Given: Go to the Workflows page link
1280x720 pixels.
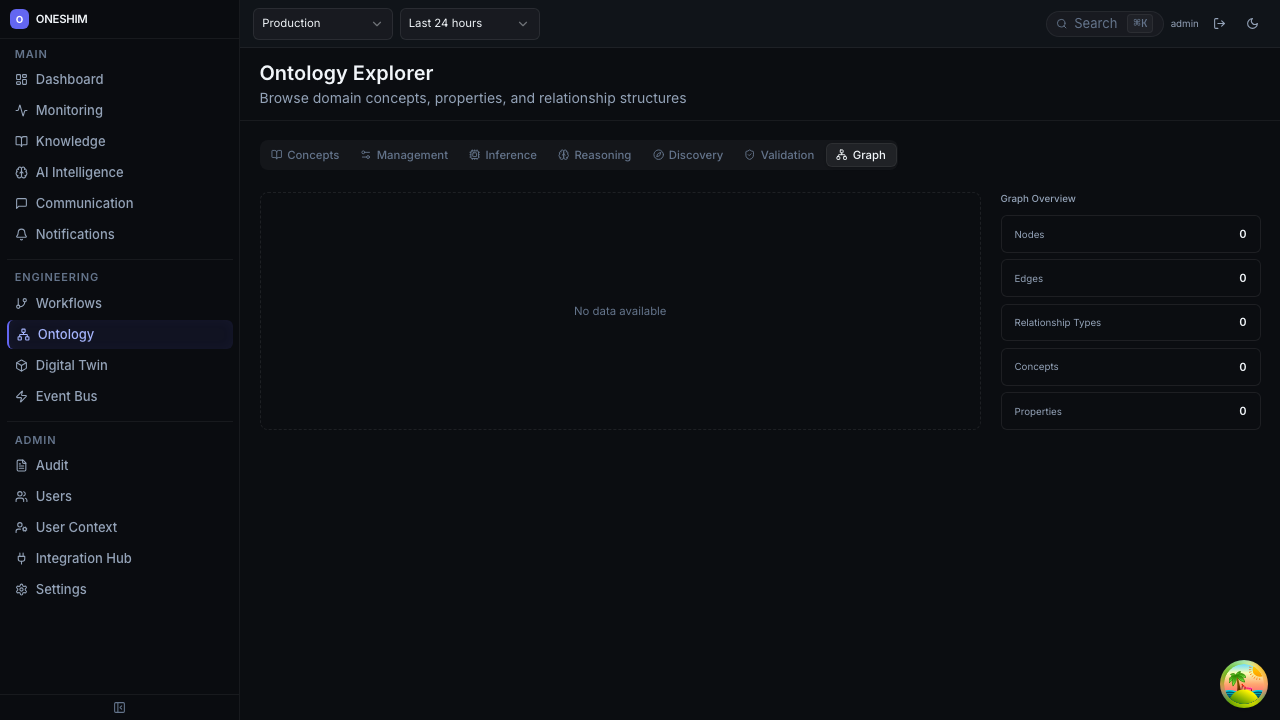Looking at the screenshot, I should [x=68, y=303].
